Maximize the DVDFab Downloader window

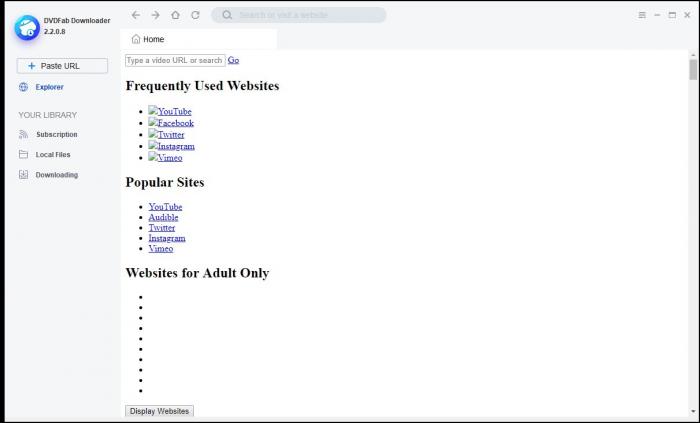(672, 15)
